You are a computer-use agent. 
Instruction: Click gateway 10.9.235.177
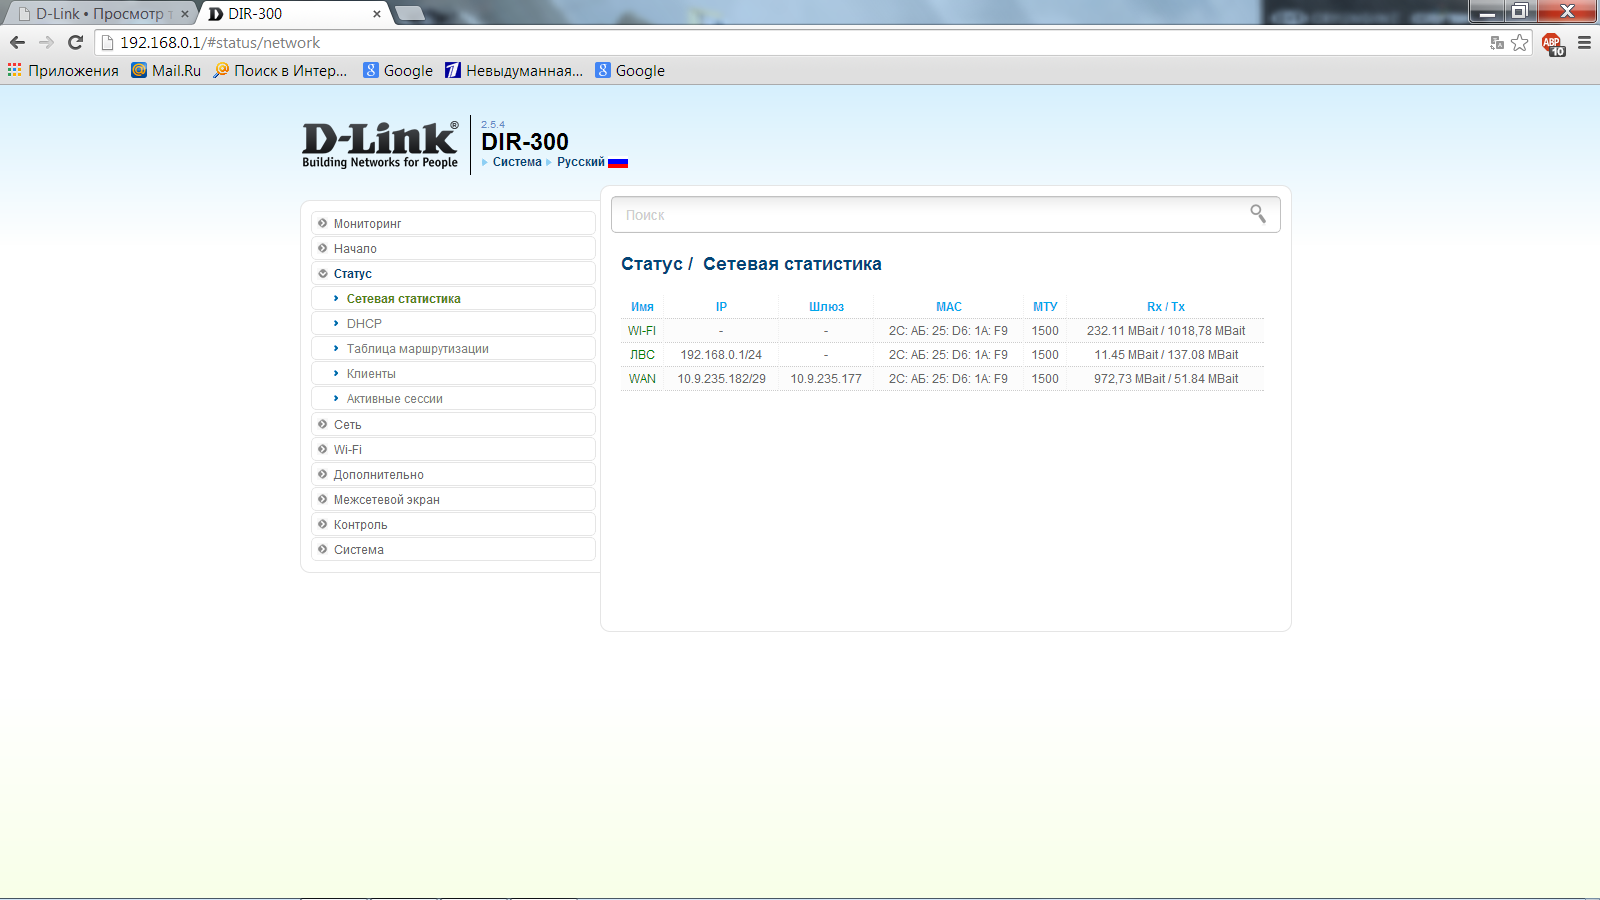click(x=826, y=379)
